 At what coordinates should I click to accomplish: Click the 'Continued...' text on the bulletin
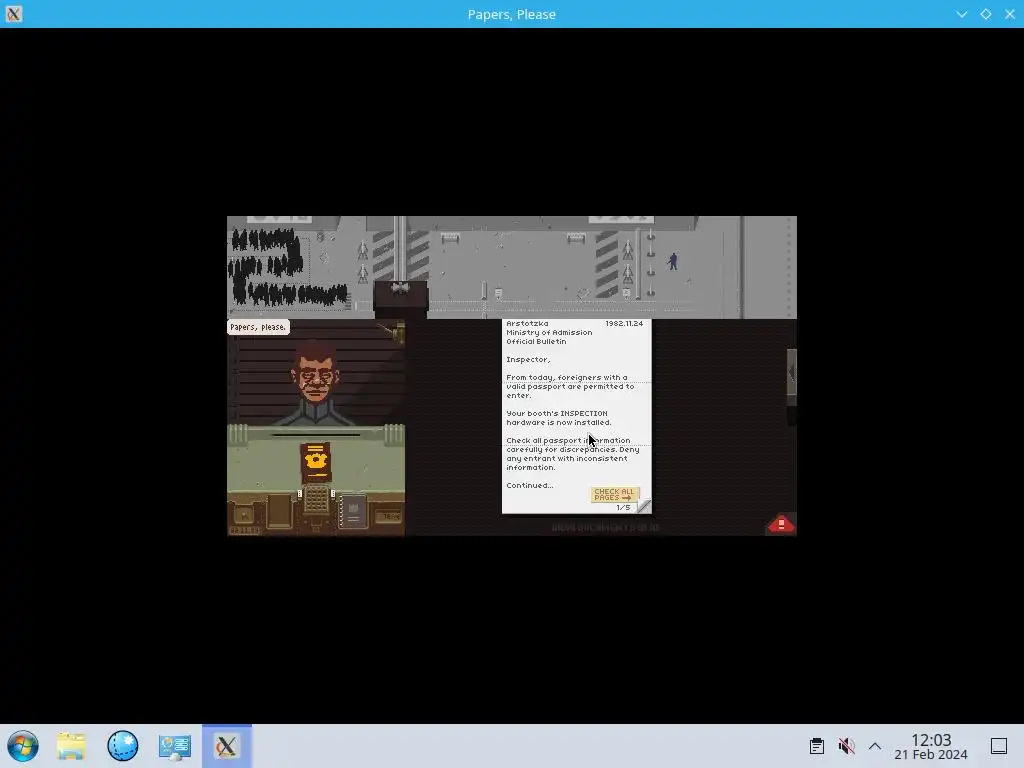coord(530,485)
